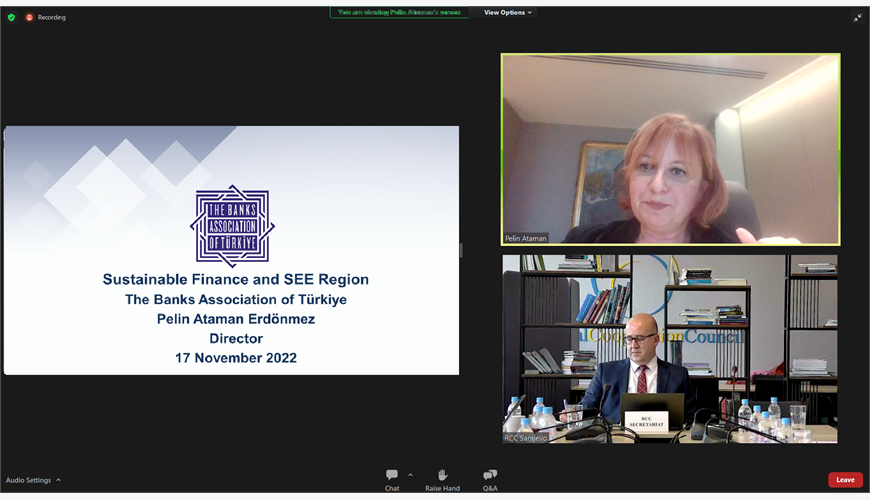This screenshot has height=500, width=870.
Task: Open the Chat panel
Action: [392, 480]
